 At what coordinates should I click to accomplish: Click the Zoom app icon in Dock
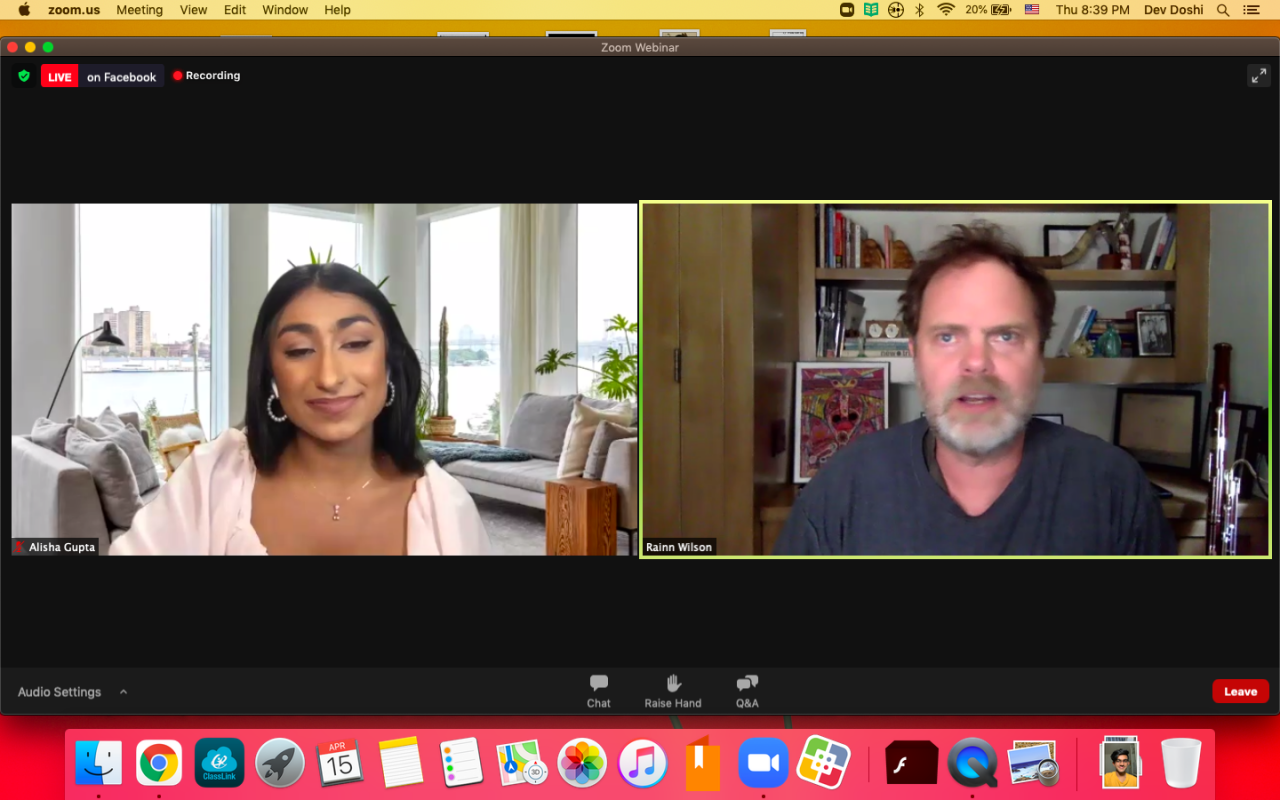point(763,763)
